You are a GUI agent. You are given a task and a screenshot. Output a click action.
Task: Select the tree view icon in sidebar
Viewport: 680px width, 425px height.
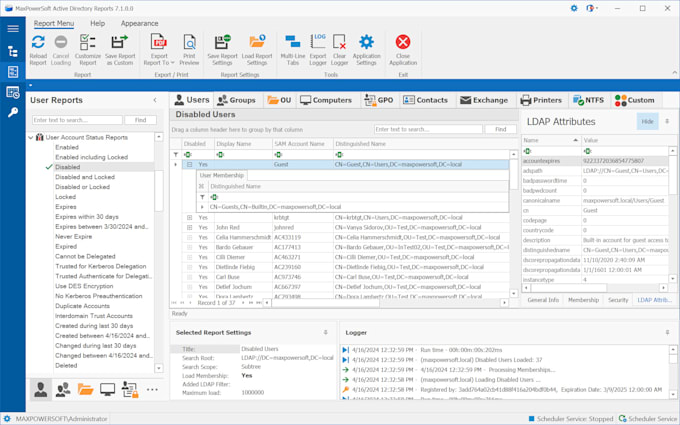tap(13, 52)
